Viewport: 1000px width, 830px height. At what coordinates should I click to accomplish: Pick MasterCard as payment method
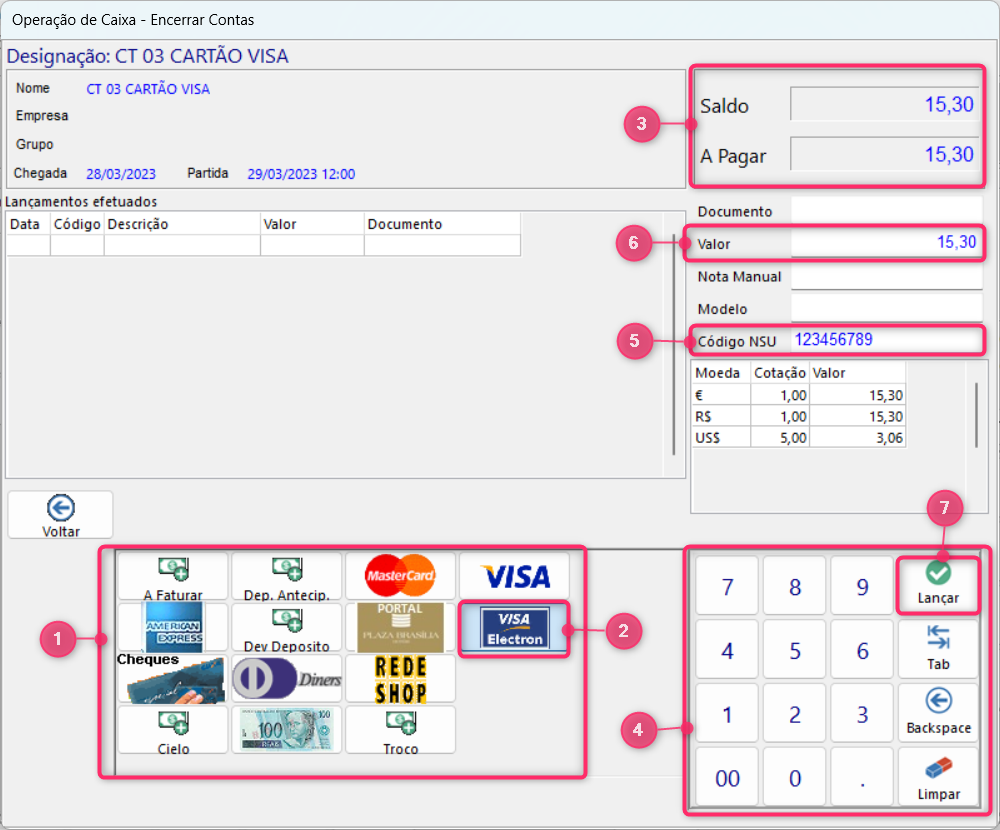click(x=400, y=577)
